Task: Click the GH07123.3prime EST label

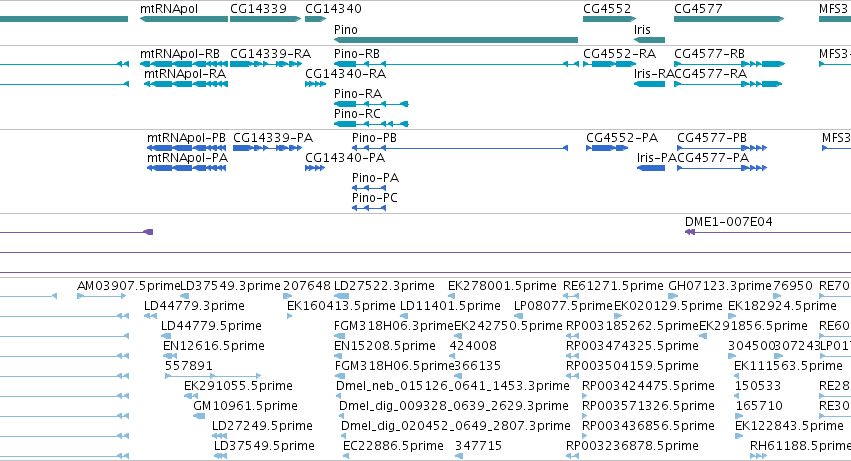Action: 720,286
